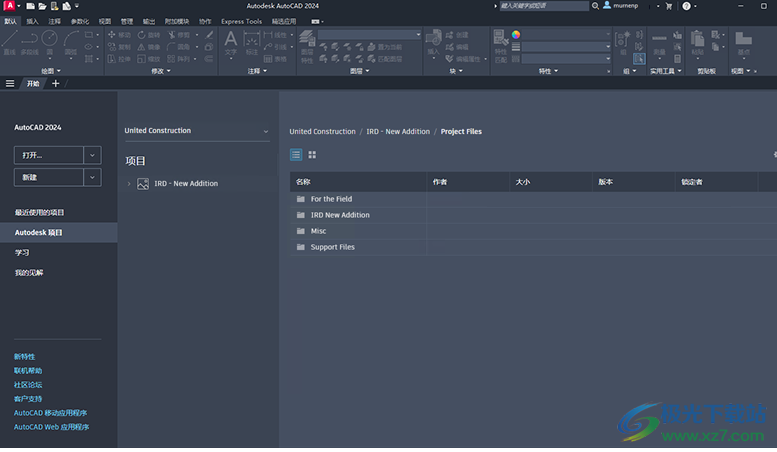Open the 参数化 ribbon tab

coord(80,21)
